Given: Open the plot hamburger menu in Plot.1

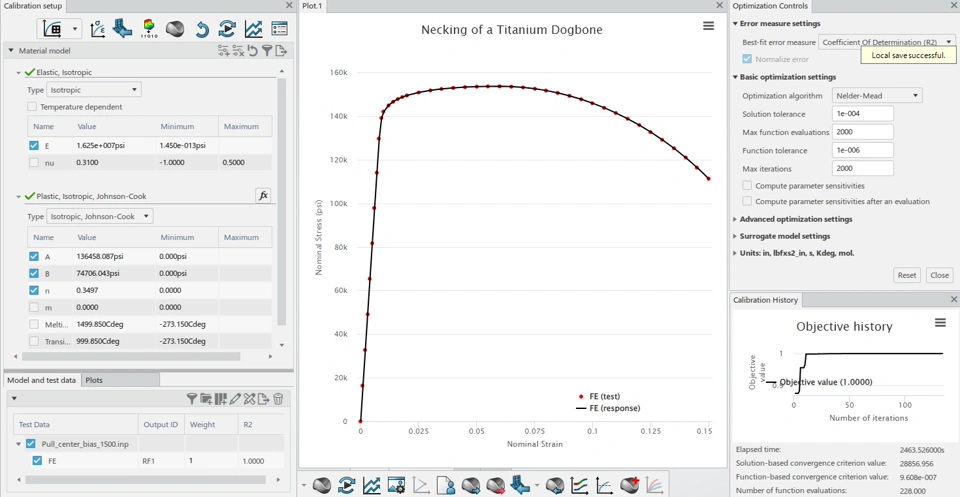Looking at the screenshot, I should 708,26.
